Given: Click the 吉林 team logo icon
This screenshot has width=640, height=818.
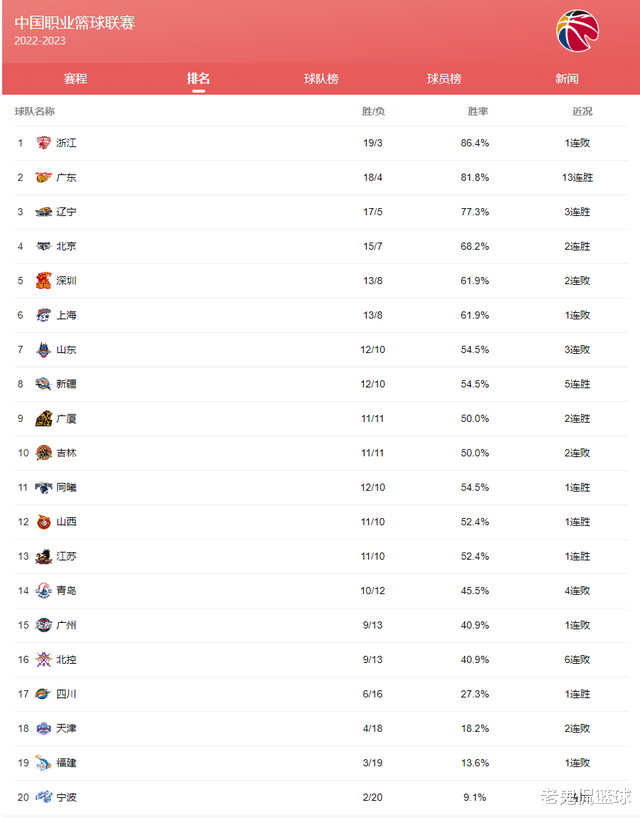Looking at the screenshot, I should (x=43, y=452).
